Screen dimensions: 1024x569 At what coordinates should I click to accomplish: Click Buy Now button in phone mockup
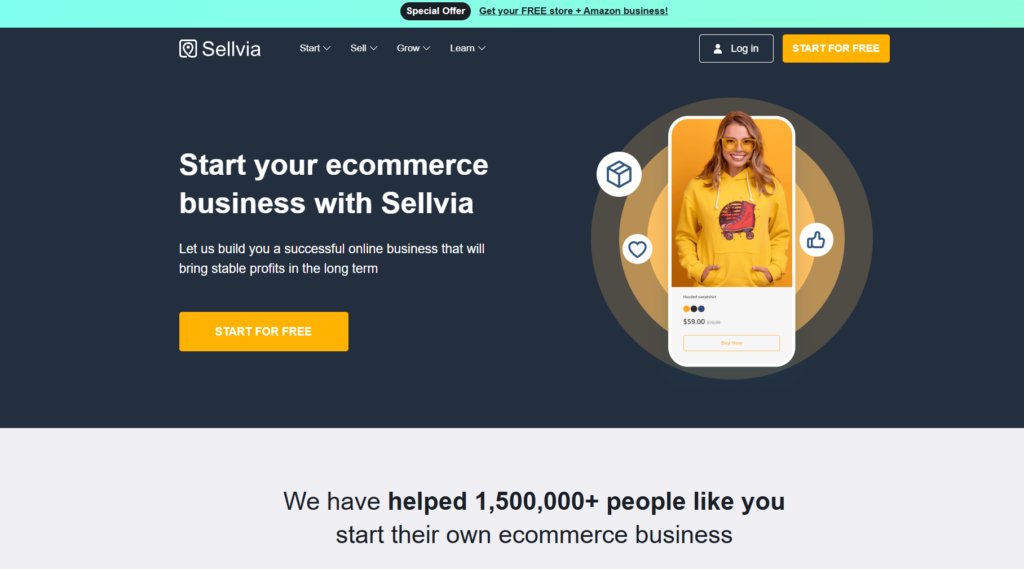point(731,343)
